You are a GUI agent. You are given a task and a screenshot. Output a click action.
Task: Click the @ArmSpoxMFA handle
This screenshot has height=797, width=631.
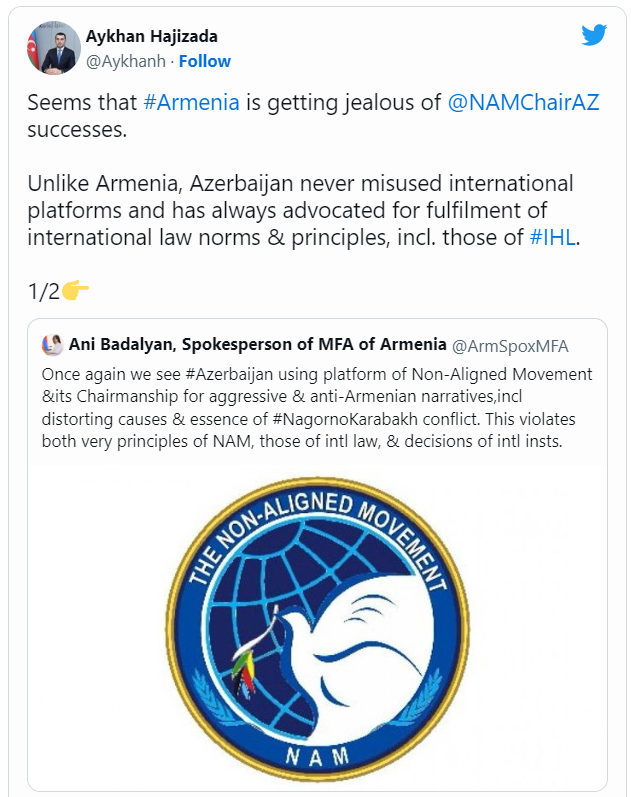point(510,346)
